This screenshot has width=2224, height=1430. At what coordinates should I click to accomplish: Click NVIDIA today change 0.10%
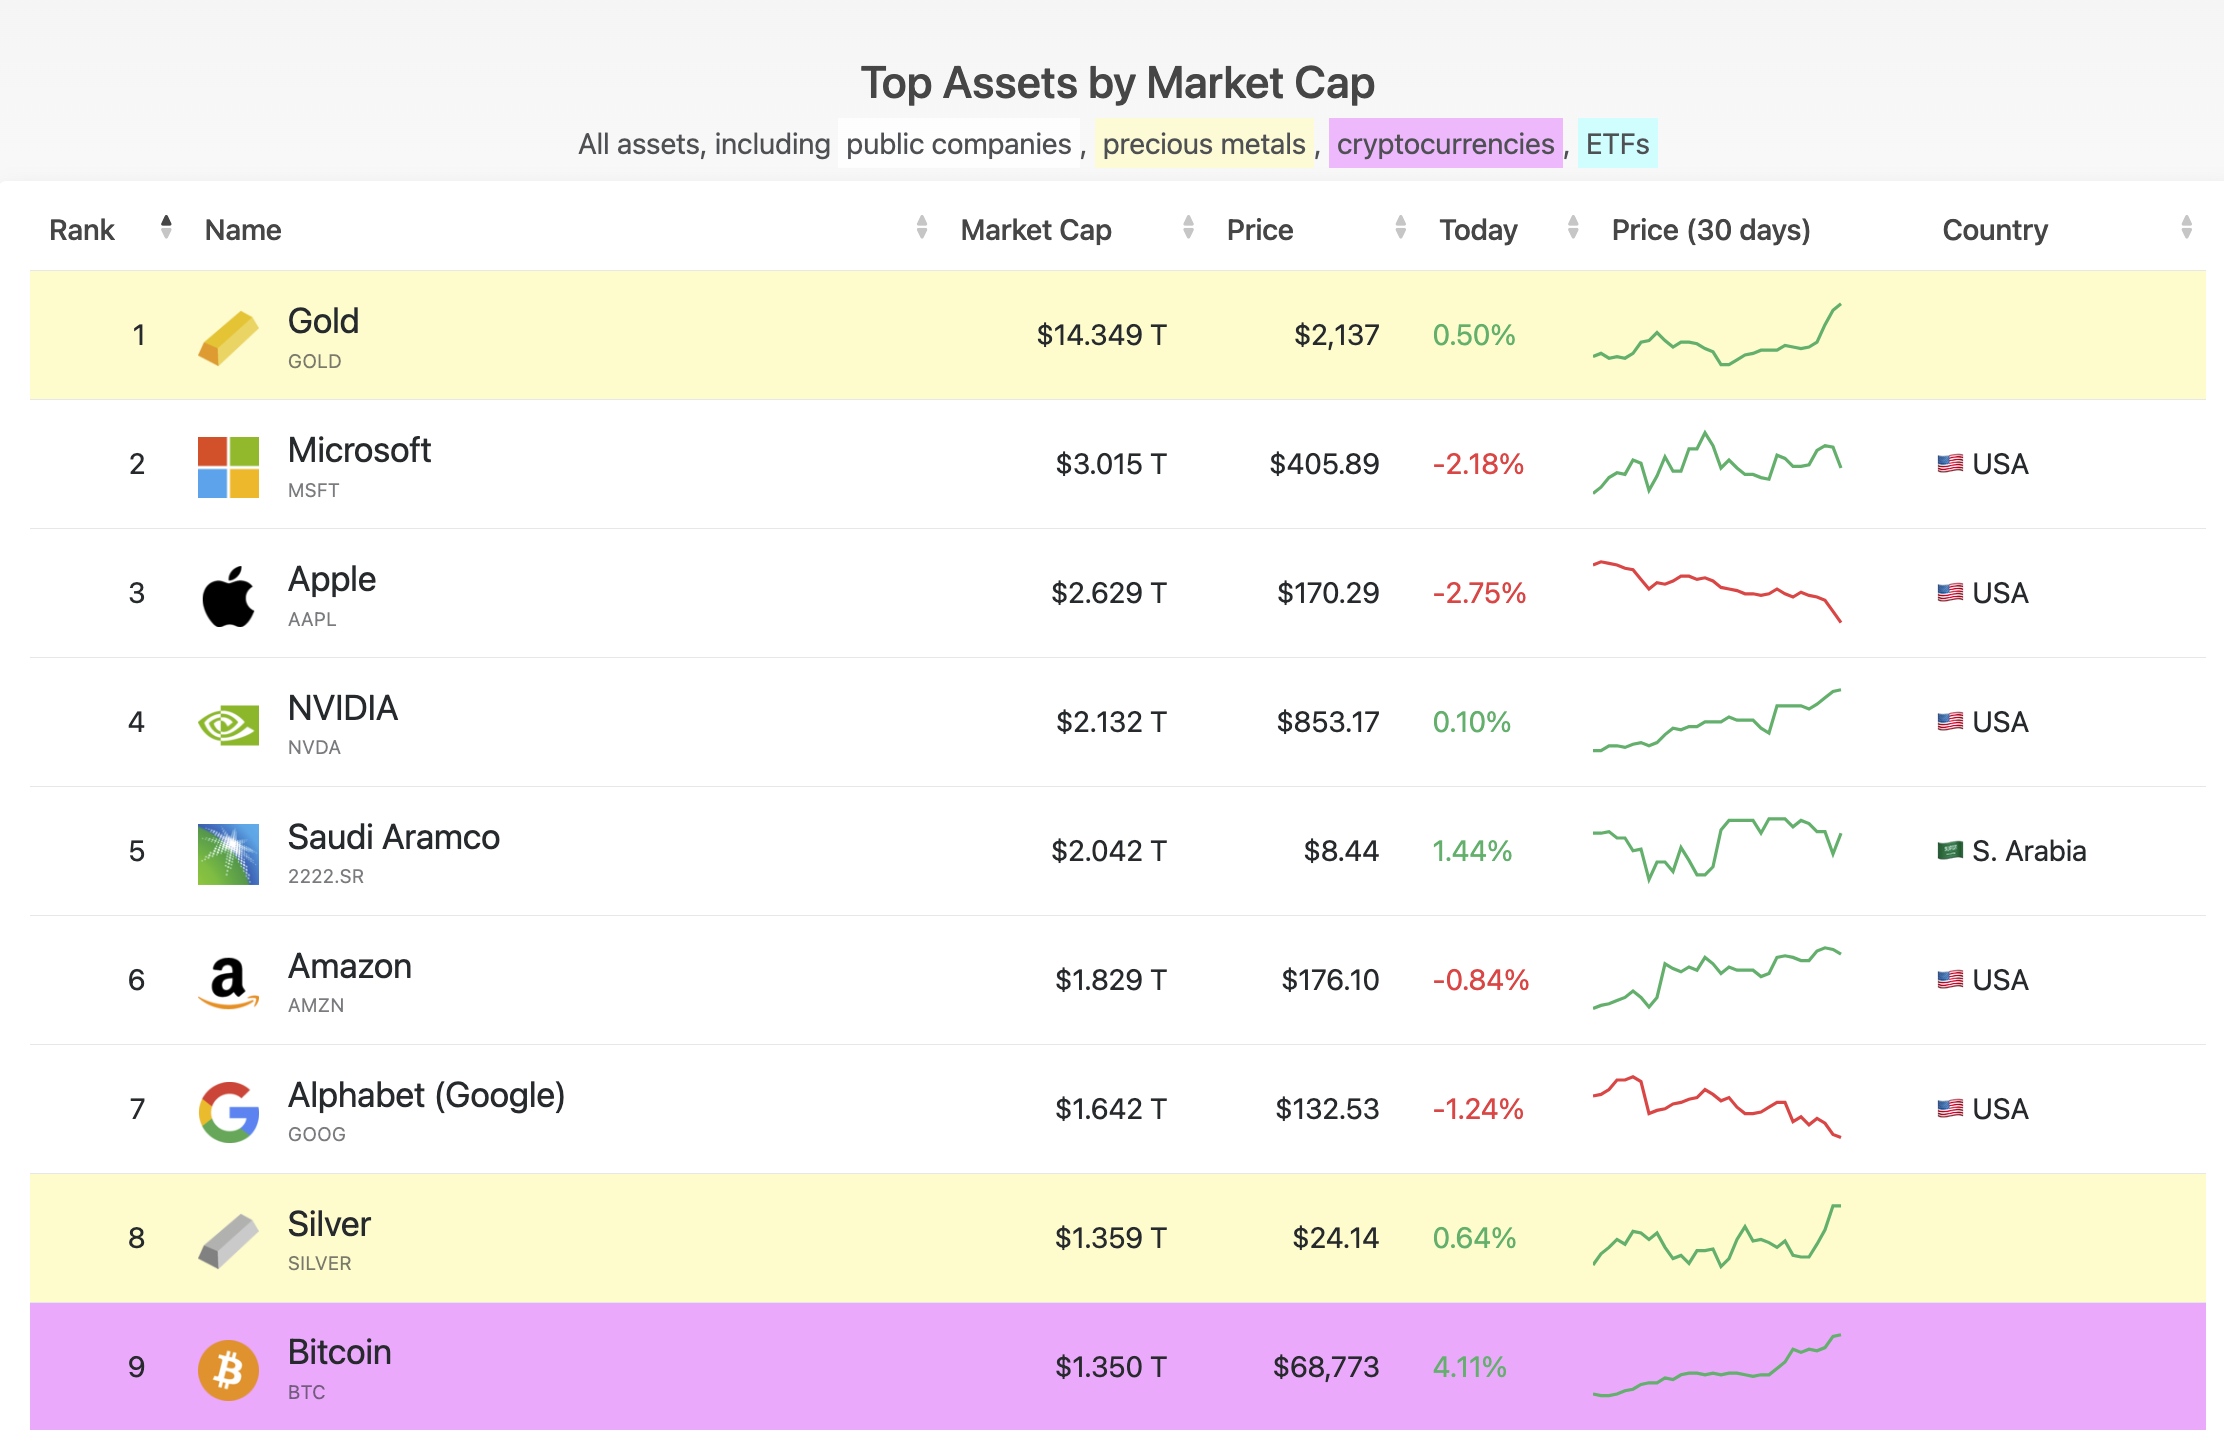pyautogui.click(x=1471, y=722)
